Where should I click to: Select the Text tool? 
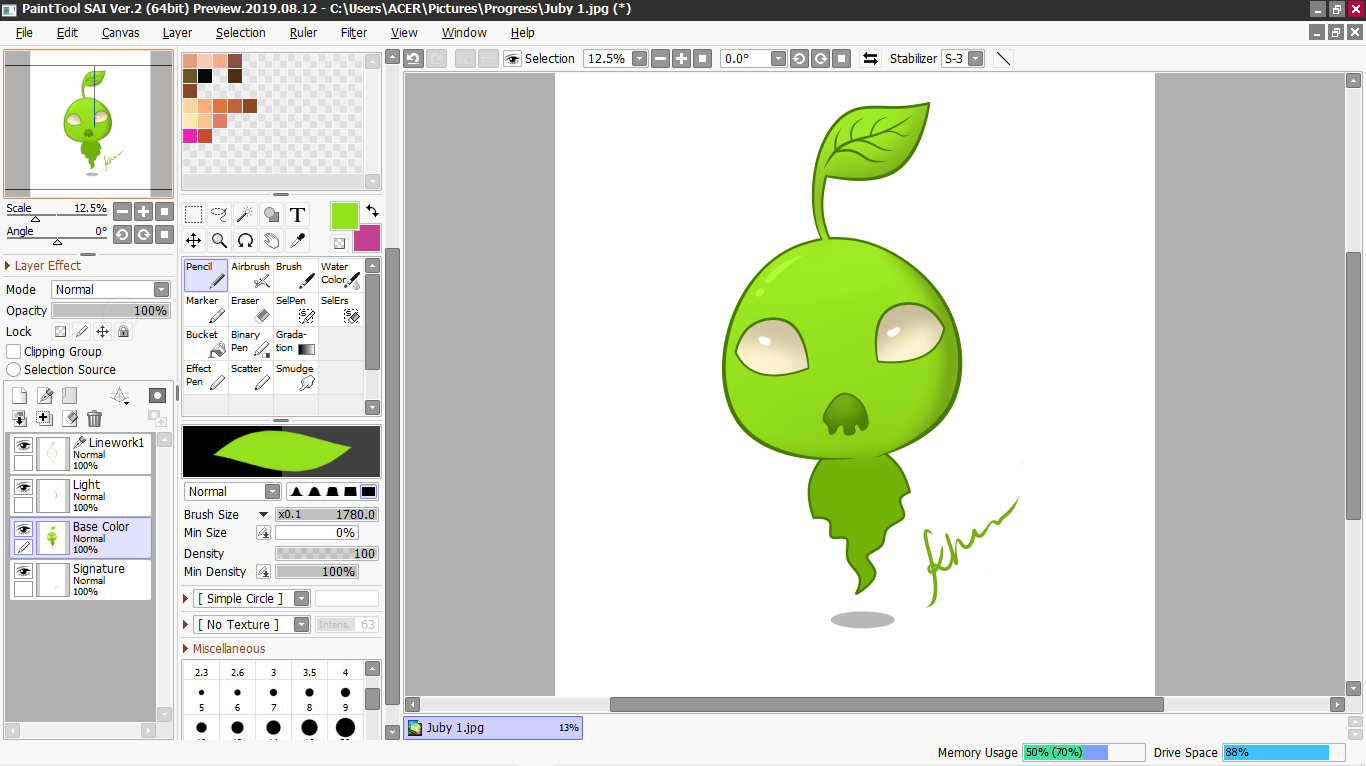pos(297,214)
